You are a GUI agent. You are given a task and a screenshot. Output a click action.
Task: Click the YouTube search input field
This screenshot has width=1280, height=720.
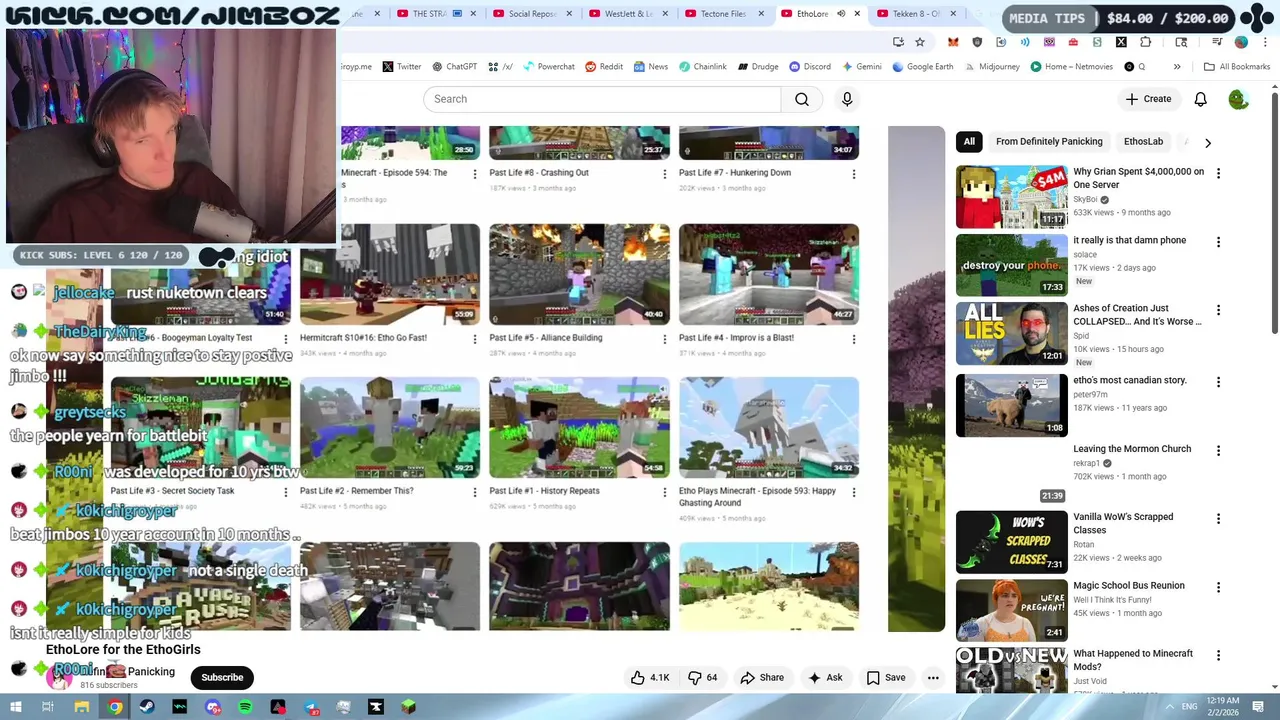click(x=602, y=99)
